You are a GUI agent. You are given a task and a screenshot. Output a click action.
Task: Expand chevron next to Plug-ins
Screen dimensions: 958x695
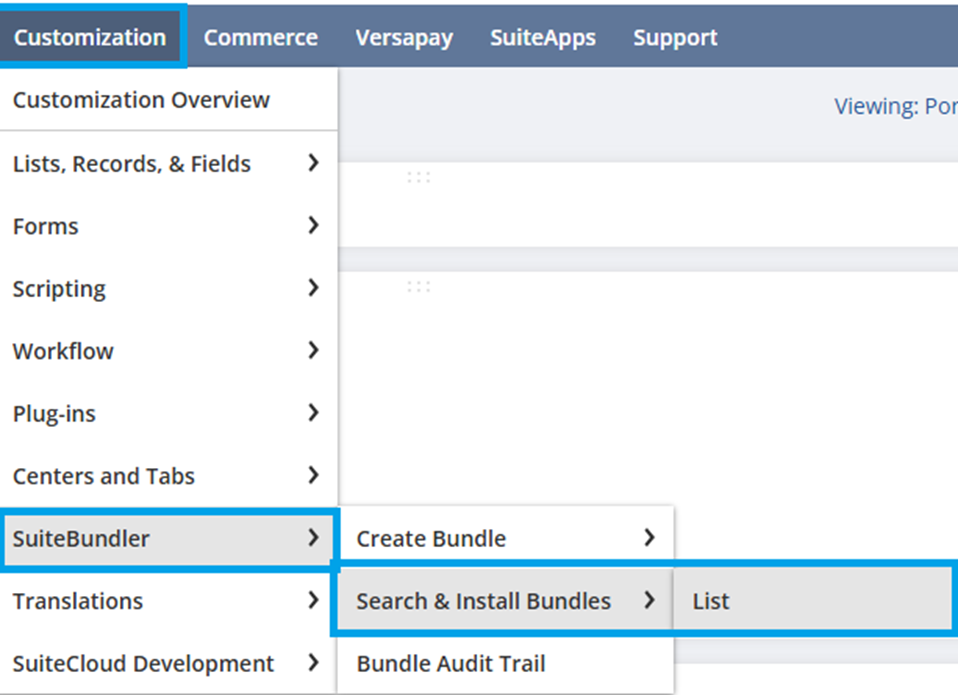(x=313, y=413)
